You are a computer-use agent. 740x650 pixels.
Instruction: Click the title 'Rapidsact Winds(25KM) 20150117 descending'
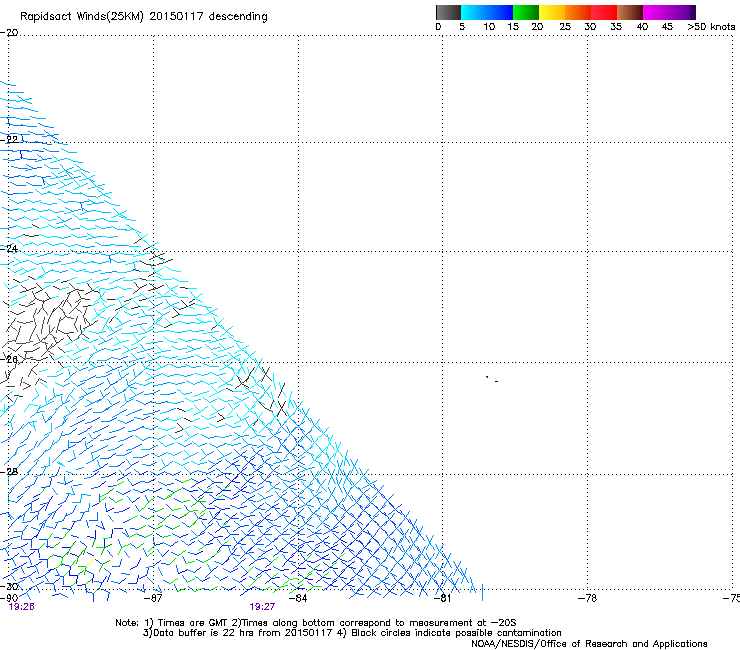point(143,17)
